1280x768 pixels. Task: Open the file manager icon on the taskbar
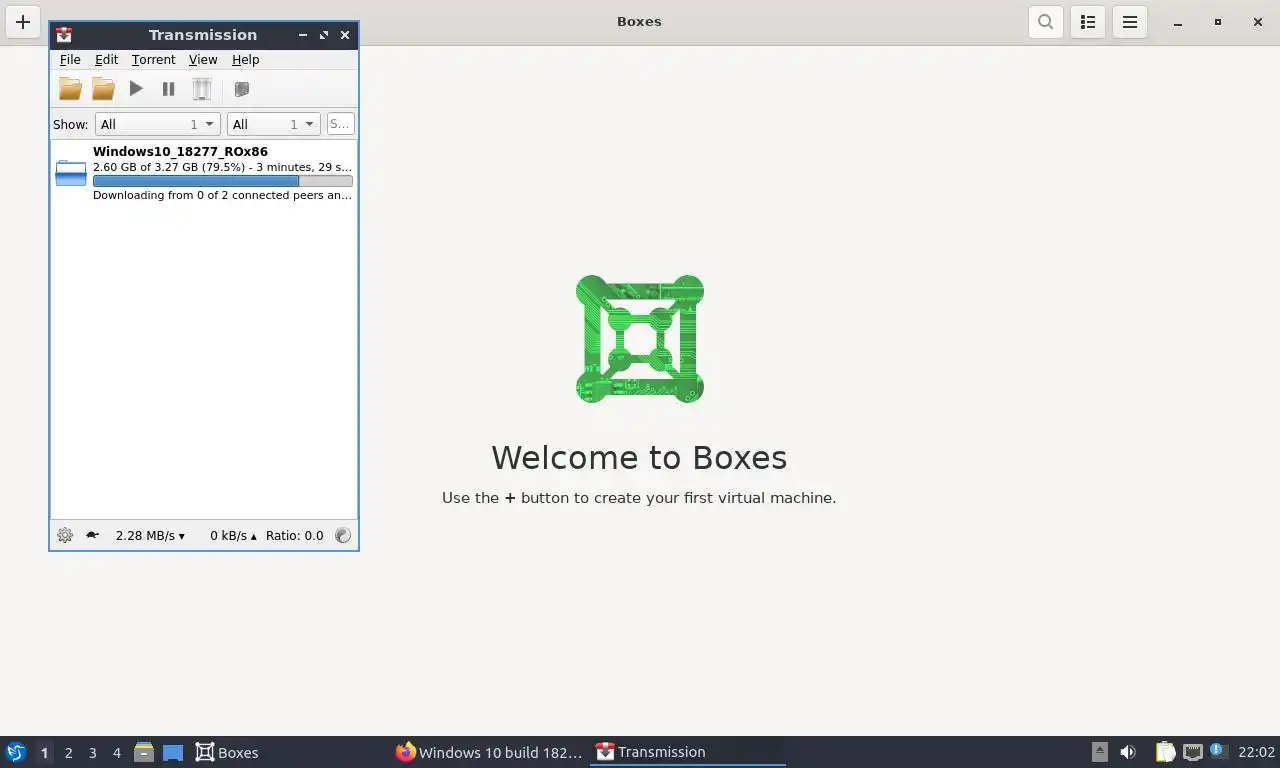click(x=144, y=752)
